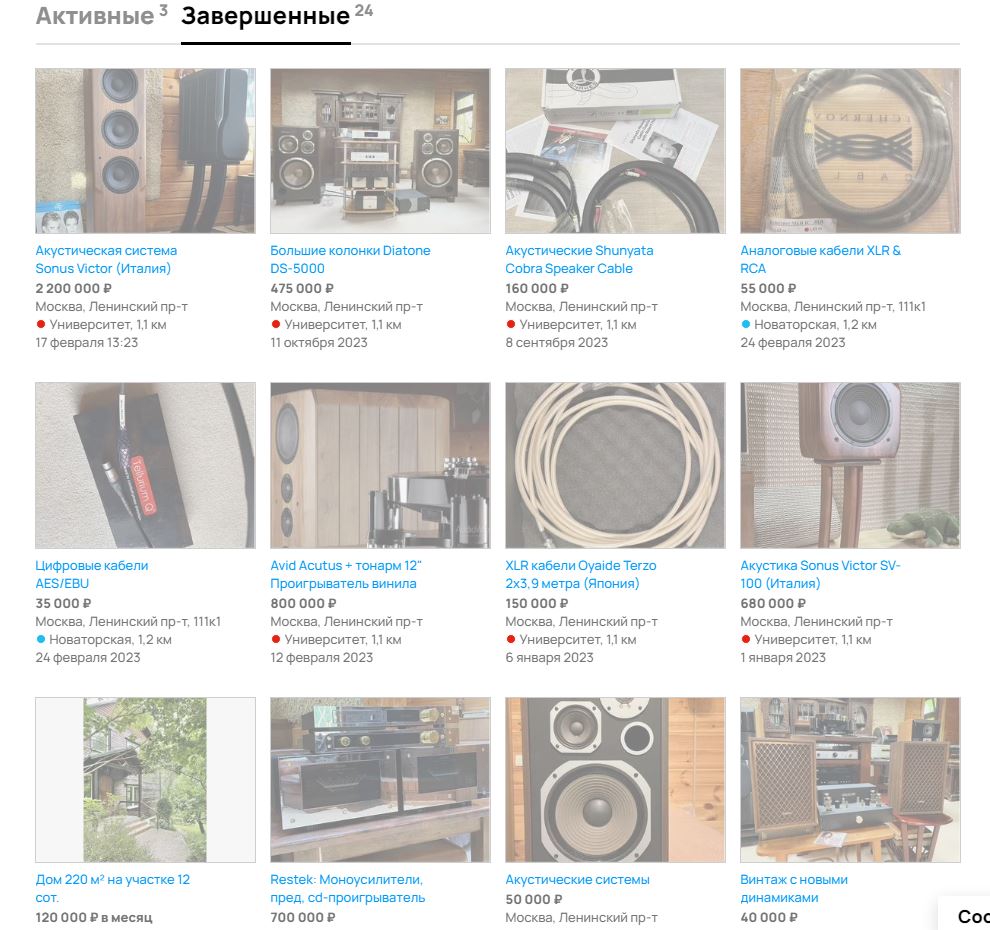The image size is (990, 930).
Task: Open Аналоговые кабели XLR & RCA link
Action: pyautogui.click(x=820, y=259)
